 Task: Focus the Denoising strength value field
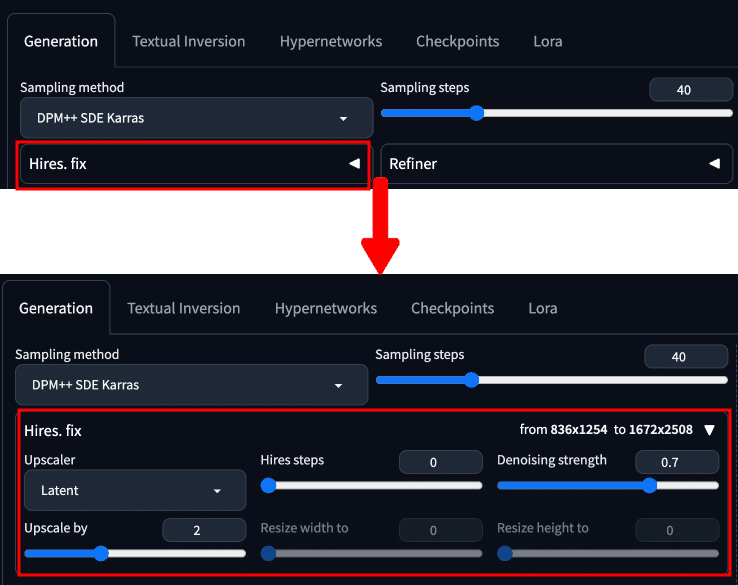677,462
